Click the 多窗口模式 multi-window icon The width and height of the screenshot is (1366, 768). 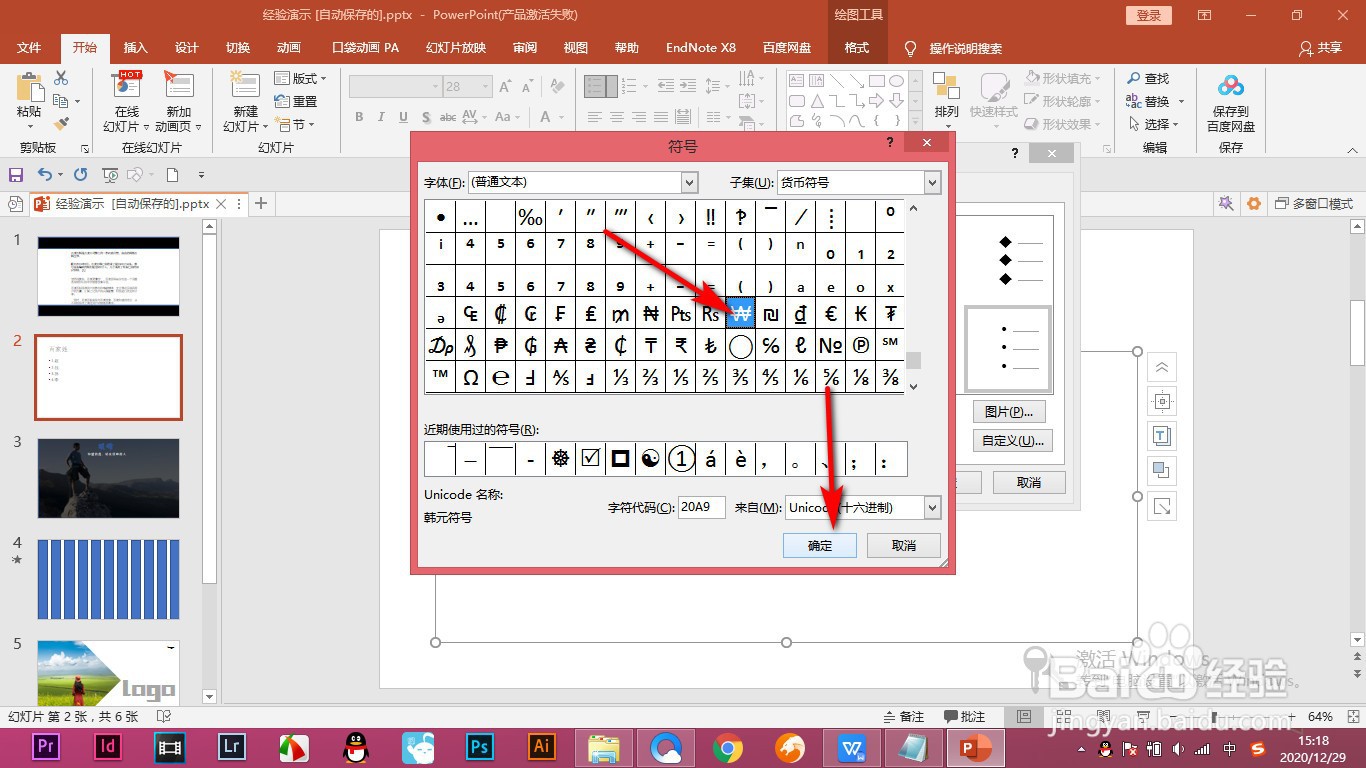pos(1282,203)
